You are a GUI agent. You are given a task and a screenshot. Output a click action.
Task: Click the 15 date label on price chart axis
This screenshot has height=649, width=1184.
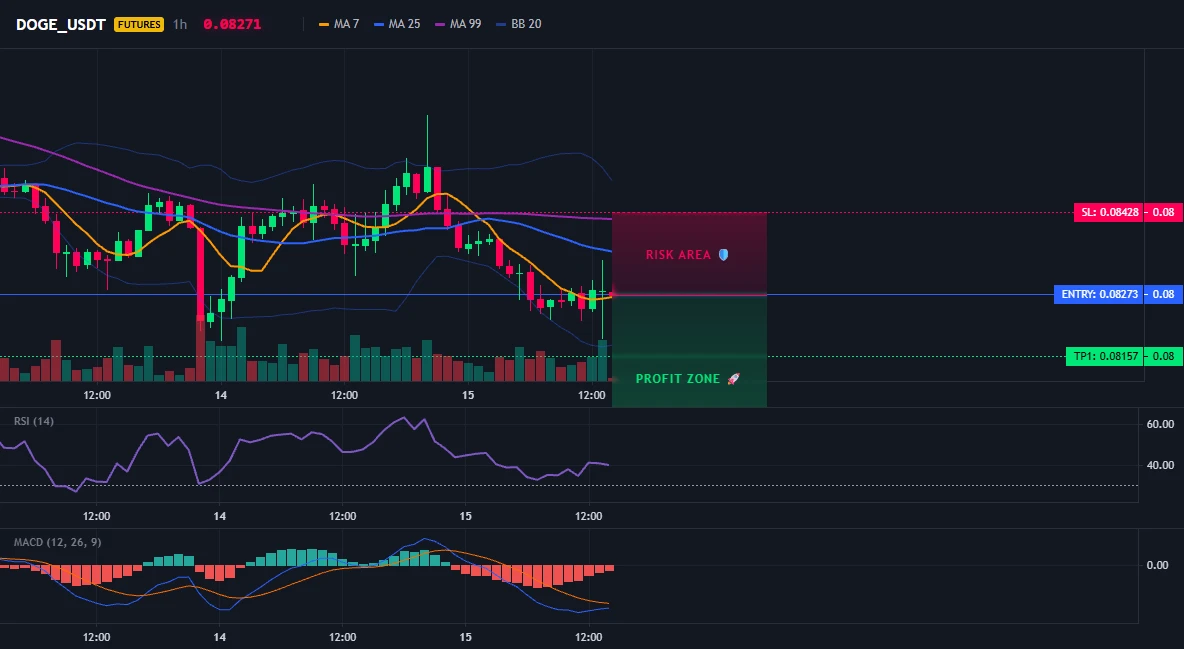467,395
